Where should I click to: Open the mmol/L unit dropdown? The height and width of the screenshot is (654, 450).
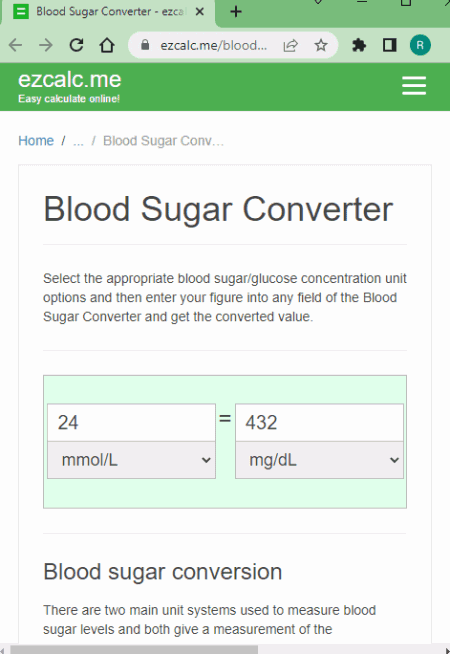[x=131, y=460]
